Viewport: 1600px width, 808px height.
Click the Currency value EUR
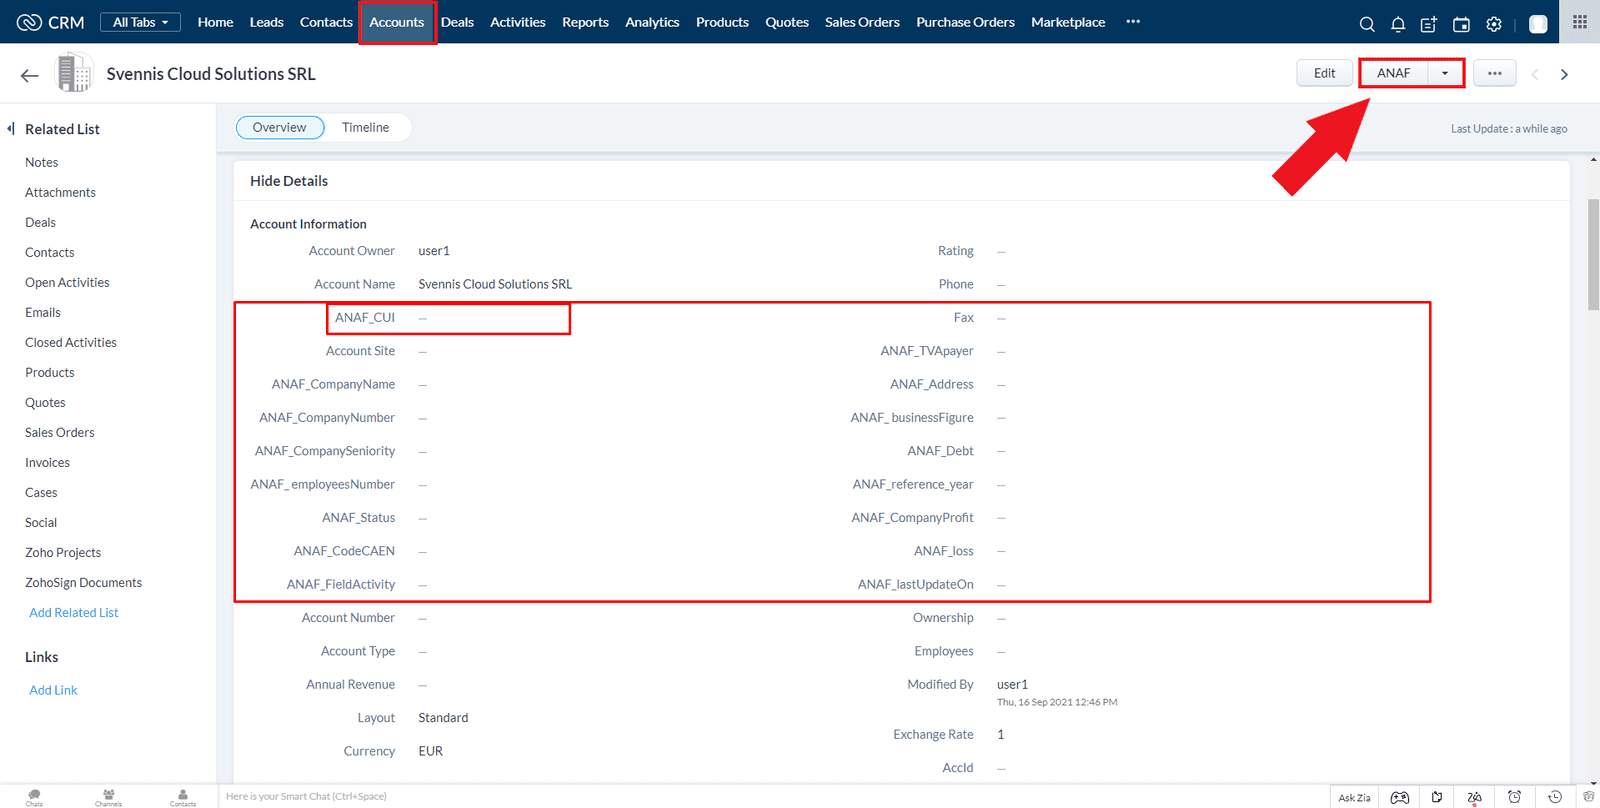430,752
